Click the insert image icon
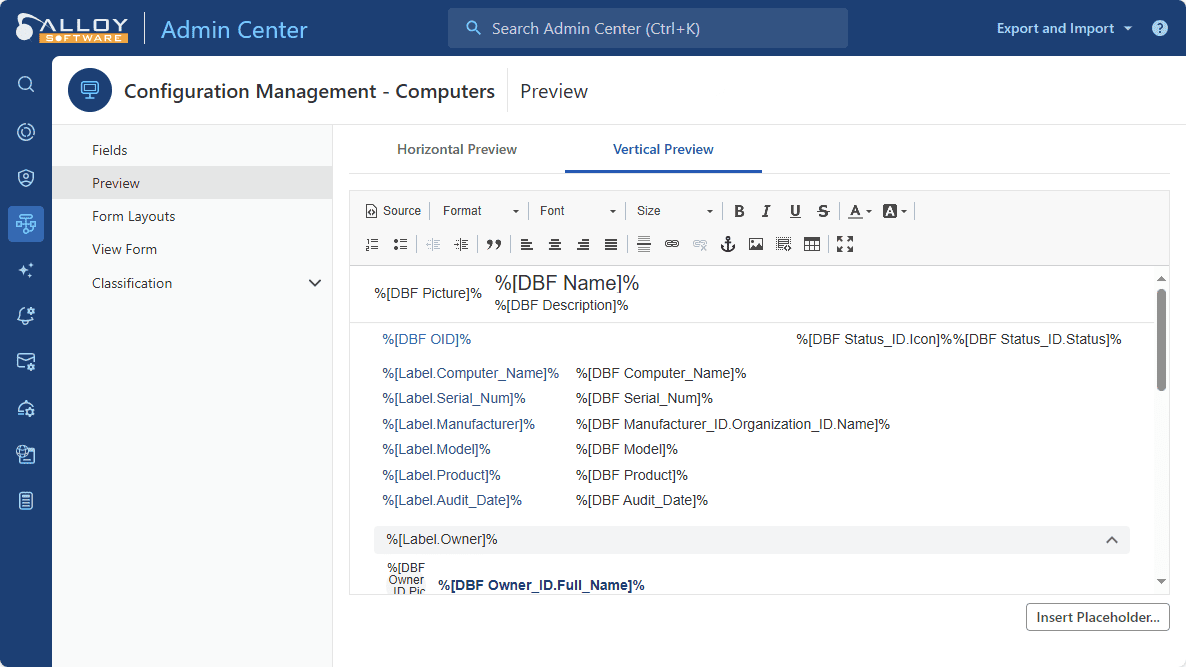Viewport: 1186px width, 667px height. pos(756,244)
